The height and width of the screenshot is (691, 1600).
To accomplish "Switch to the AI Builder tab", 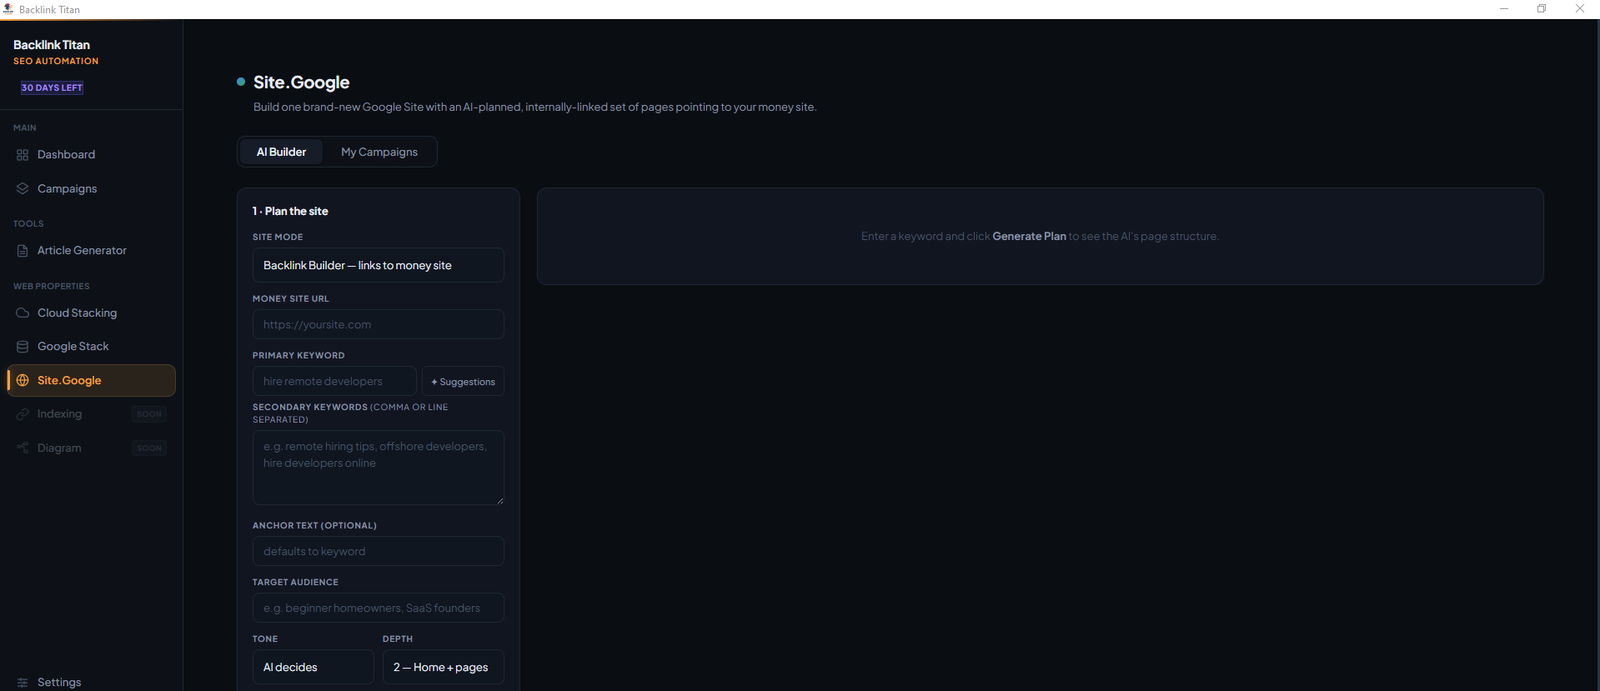I will [x=281, y=152].
